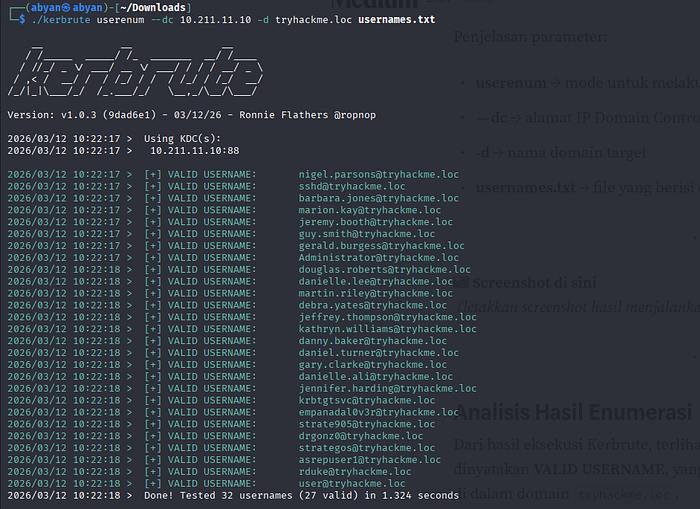Select rduke@tryhackme.loc username
700x509 pixels.
pyautogui.click(x=355, y=472)
